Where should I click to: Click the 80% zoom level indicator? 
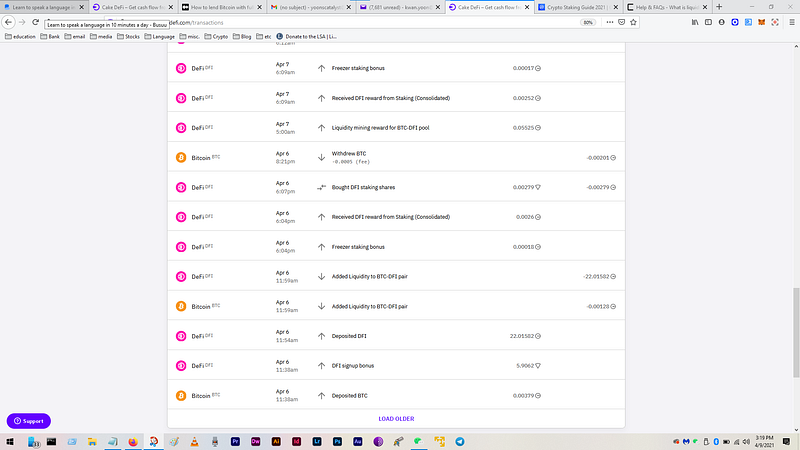tap(588, 22)
